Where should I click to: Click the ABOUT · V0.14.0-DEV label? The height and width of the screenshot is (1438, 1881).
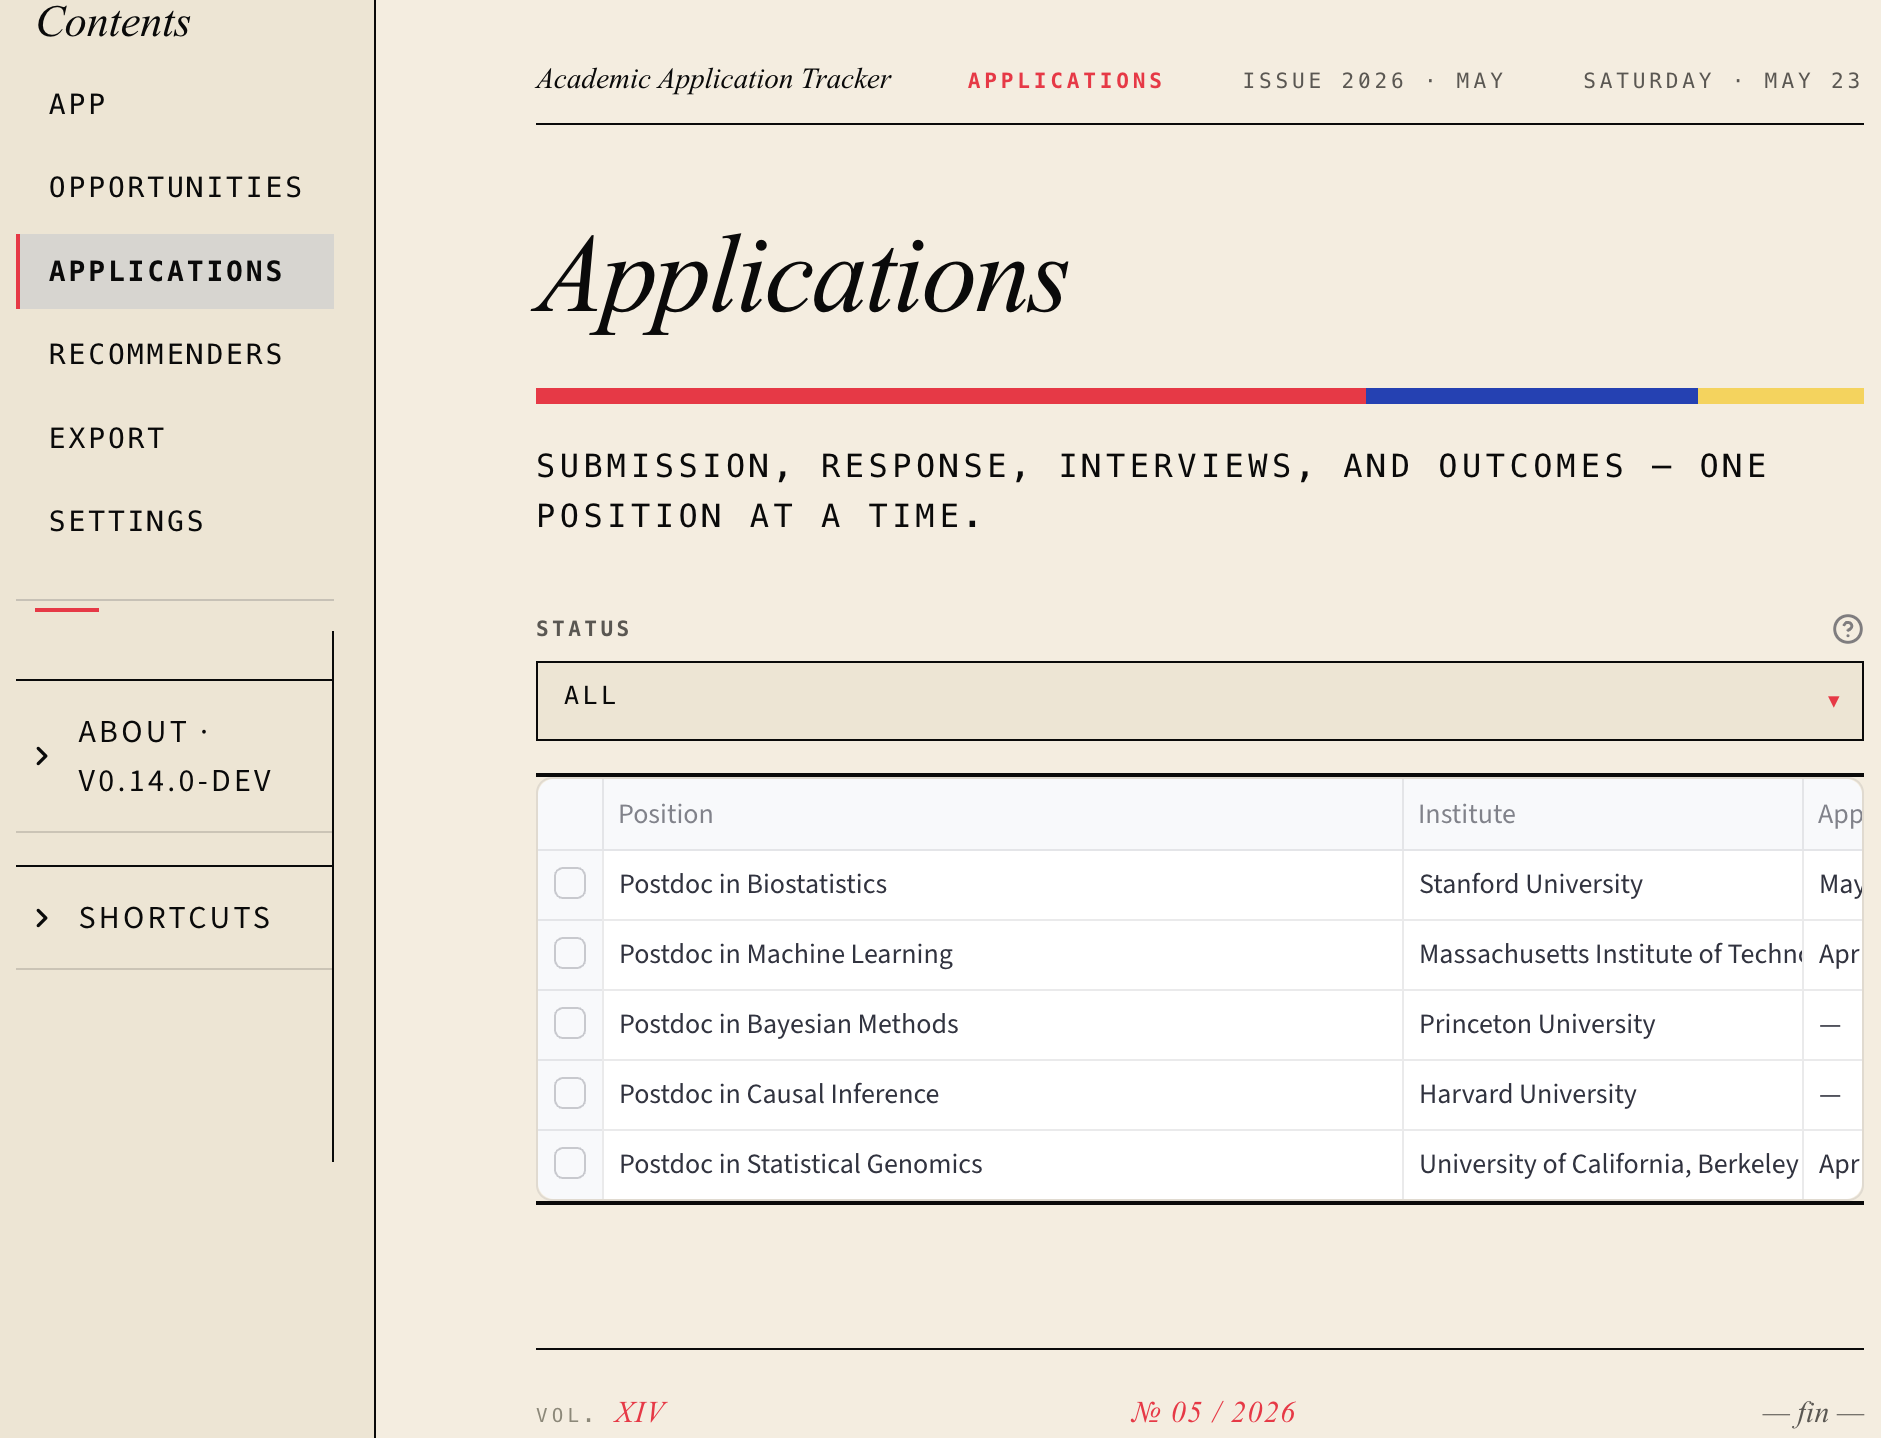pyautogui.click(x=175, y=756)
